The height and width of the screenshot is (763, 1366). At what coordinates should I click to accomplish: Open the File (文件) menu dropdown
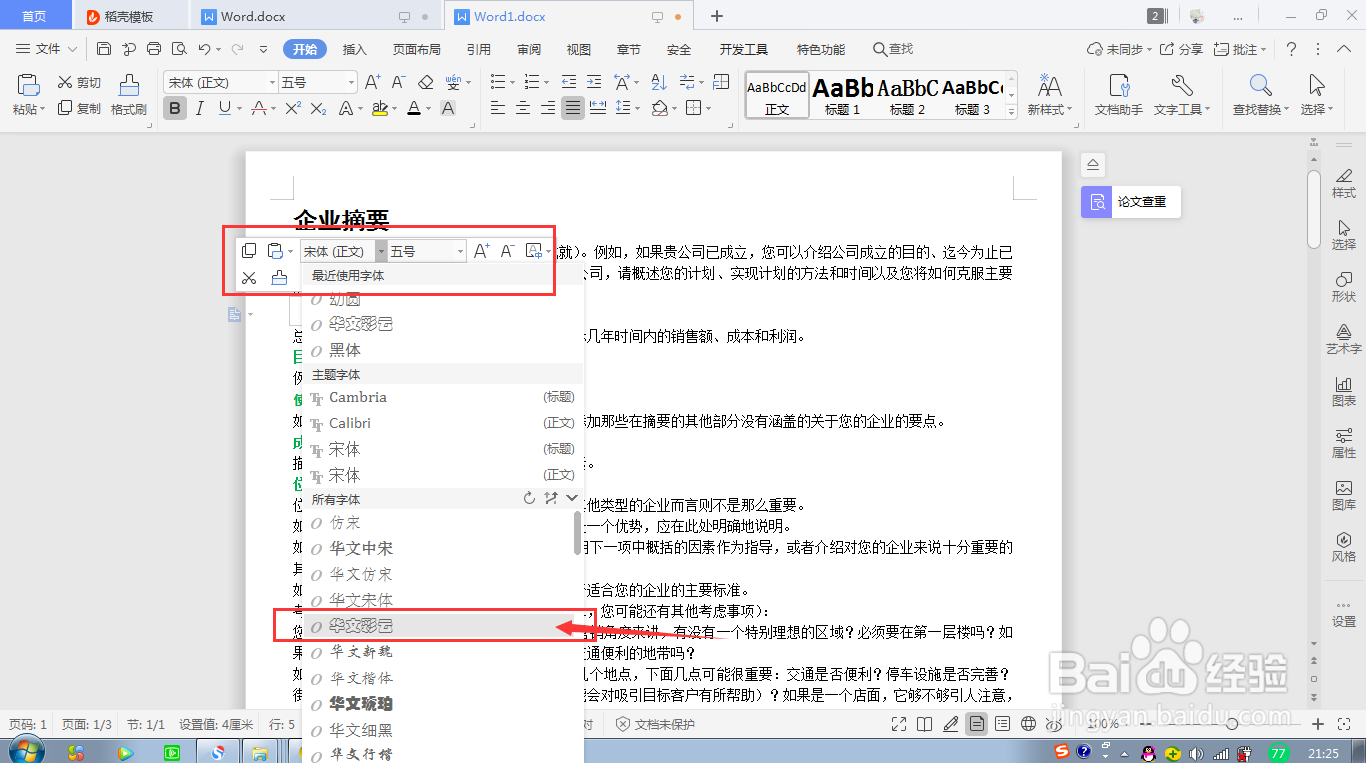point(47,49)
